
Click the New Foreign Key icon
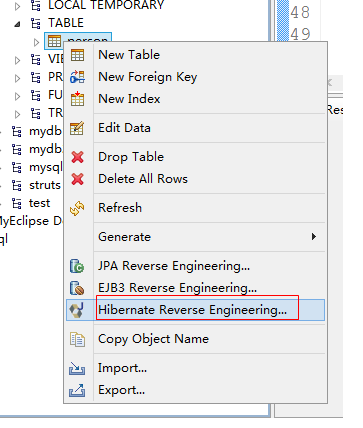(x=77, y=77)
